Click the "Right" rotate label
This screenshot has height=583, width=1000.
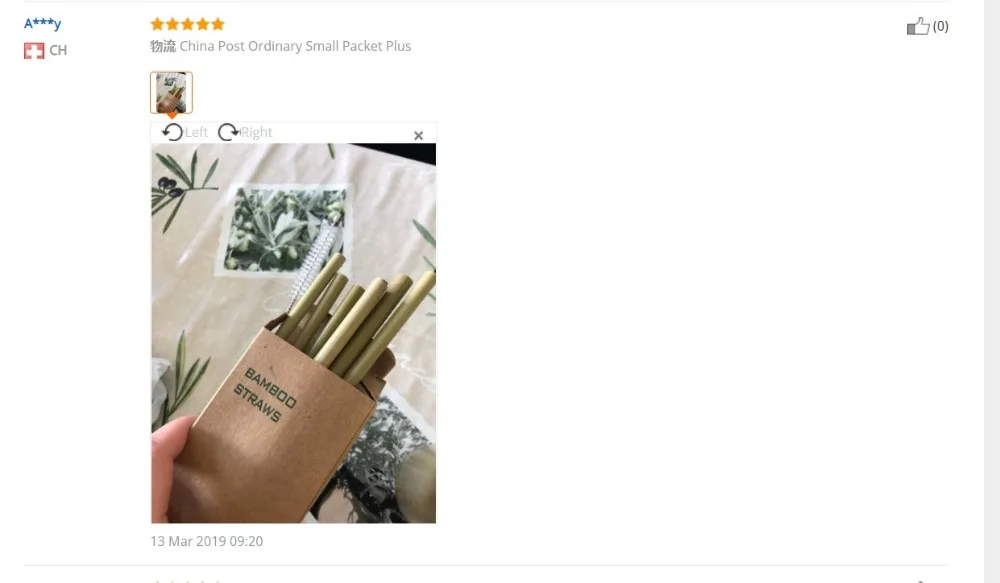coord(256,132)
